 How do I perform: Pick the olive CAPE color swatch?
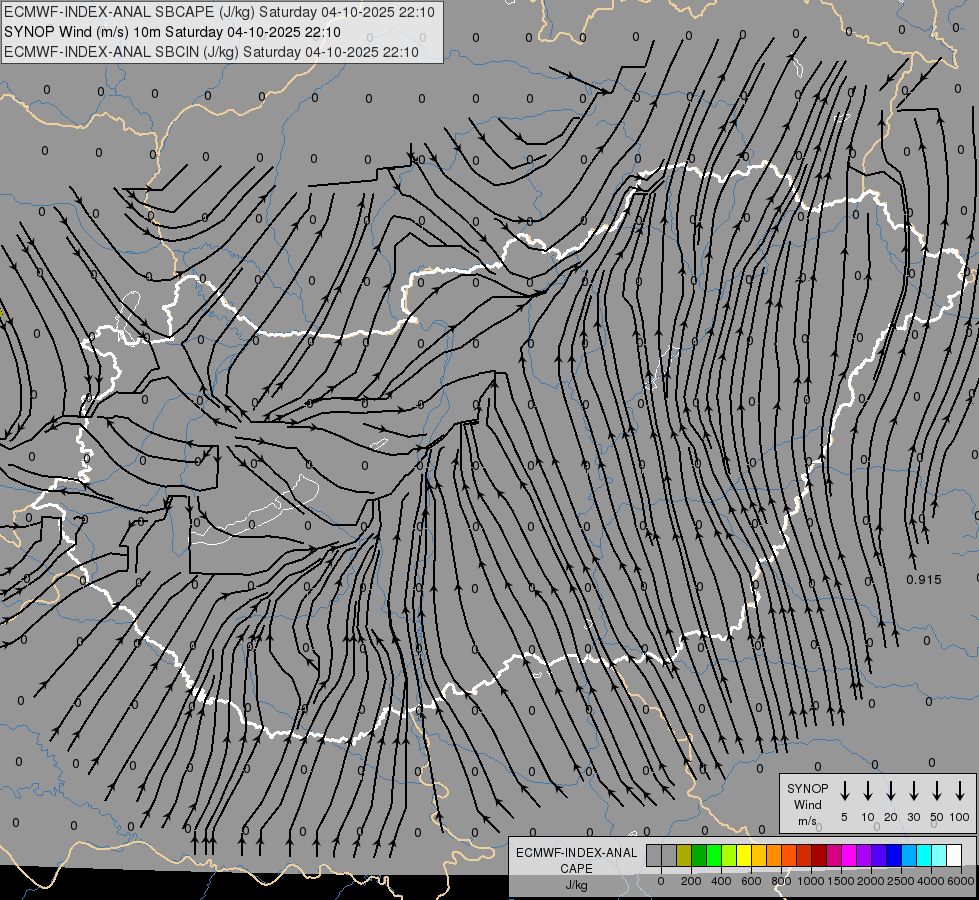(x=684, y=856)
